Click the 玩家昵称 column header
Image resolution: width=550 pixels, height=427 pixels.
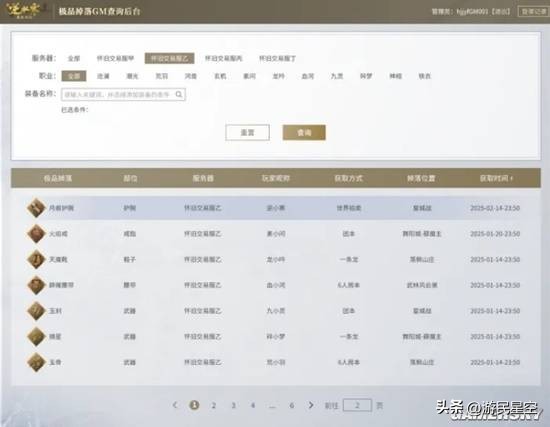pyautogui.click(x=276, y=178)
